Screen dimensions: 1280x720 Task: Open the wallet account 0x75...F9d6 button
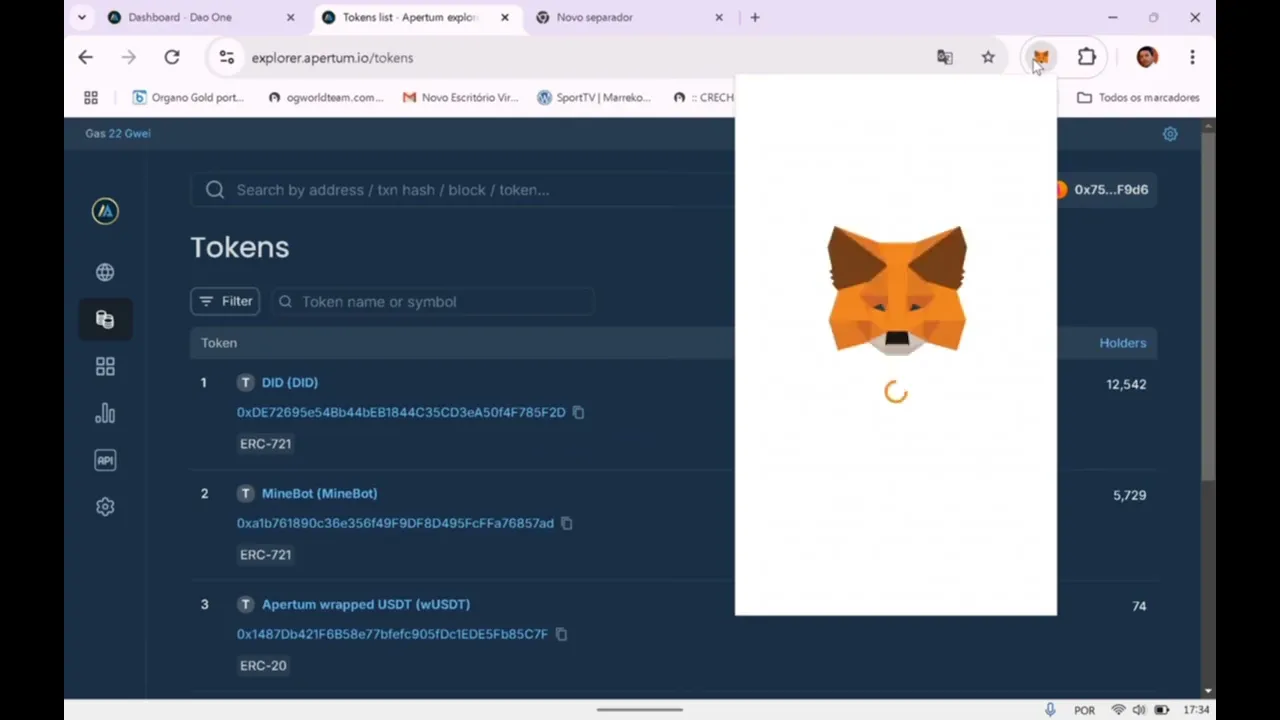coord(1107,190)
